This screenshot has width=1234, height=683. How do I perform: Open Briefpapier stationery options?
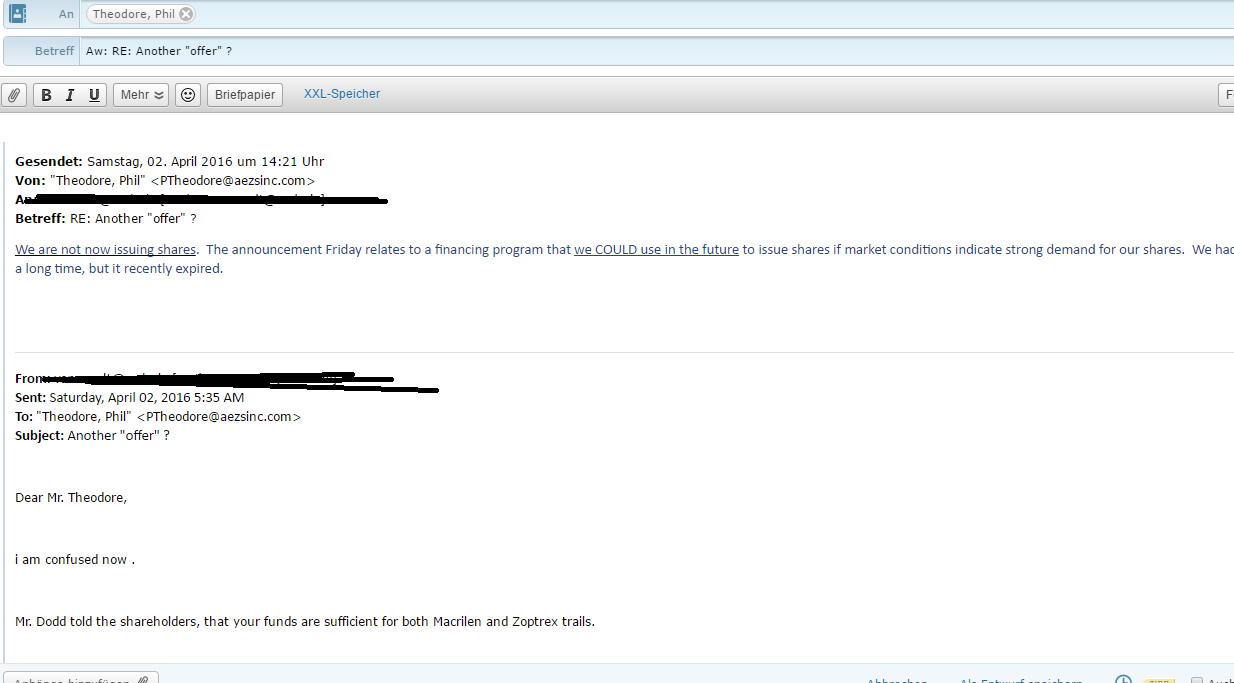point(245,95)
